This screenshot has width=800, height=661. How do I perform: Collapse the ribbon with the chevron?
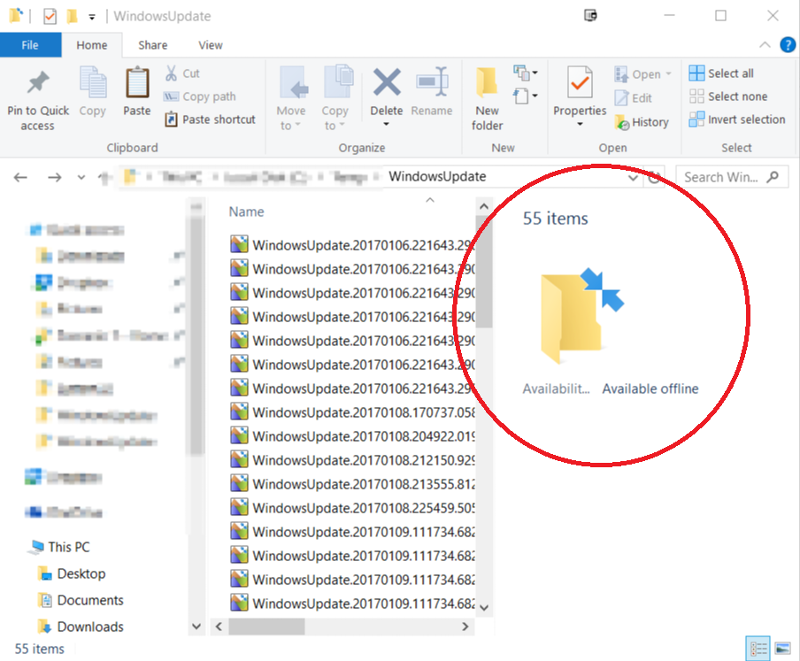click(764, 45)
